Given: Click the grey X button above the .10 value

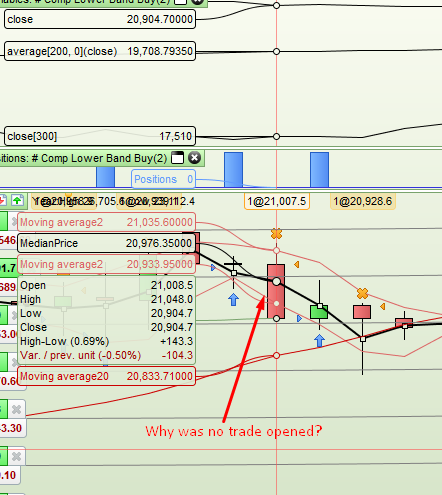Looking at the screenshot, I should 16,456.
